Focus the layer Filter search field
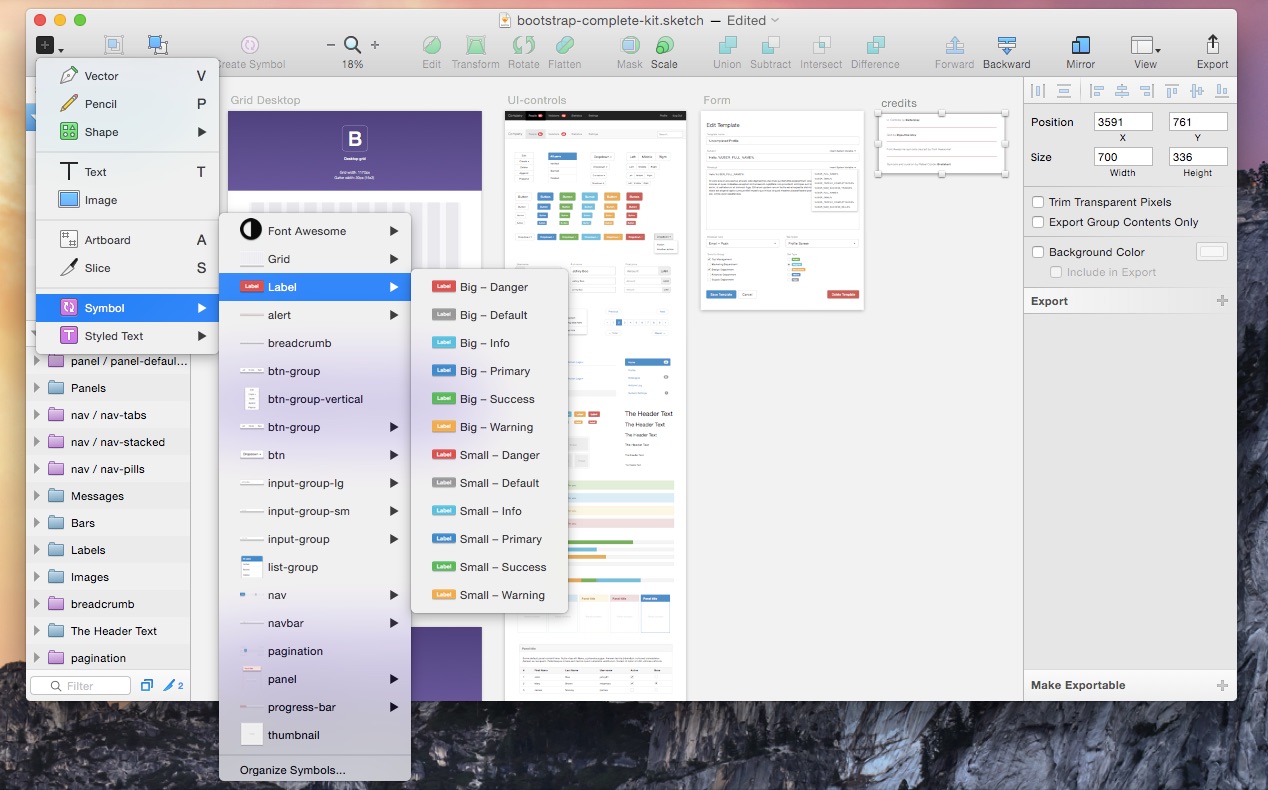Screen dimensions: 1268x790 coord(80,686)
